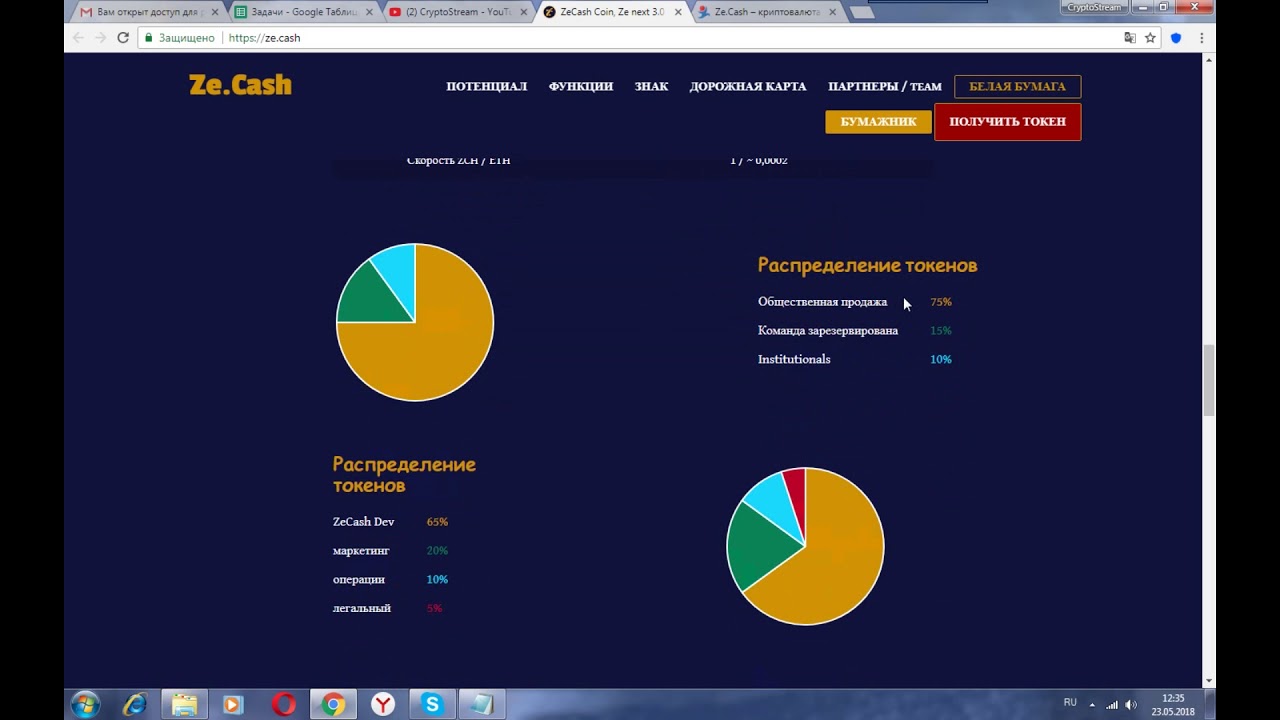Click the scrollbar down arrow

pos(1208,681)
